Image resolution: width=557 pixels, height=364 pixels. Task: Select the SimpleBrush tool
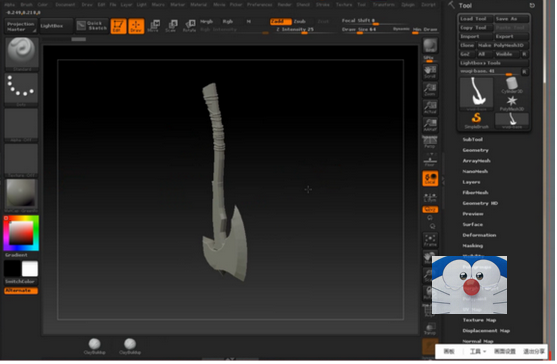[x=476, y=121]
